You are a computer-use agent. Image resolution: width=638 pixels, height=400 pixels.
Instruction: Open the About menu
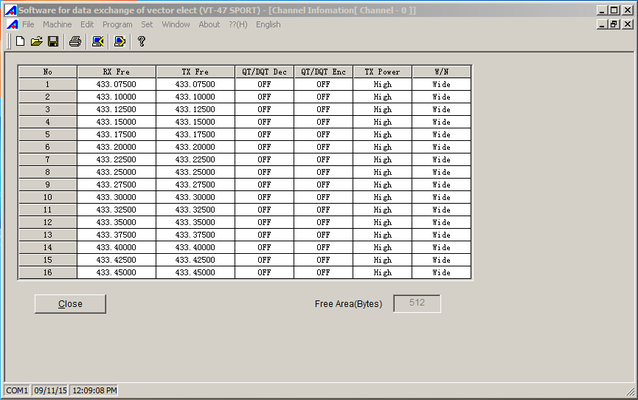coord(209,24)
